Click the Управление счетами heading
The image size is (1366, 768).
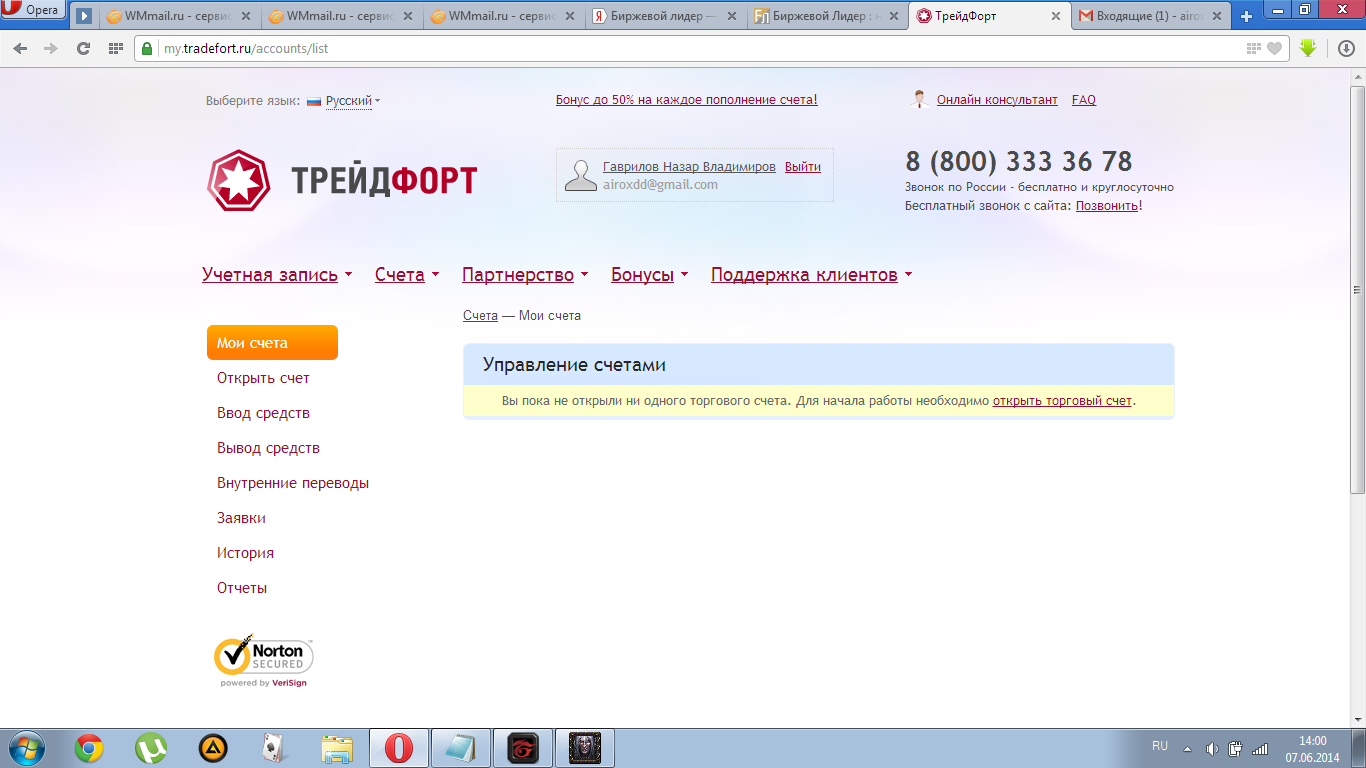[574, 365]
